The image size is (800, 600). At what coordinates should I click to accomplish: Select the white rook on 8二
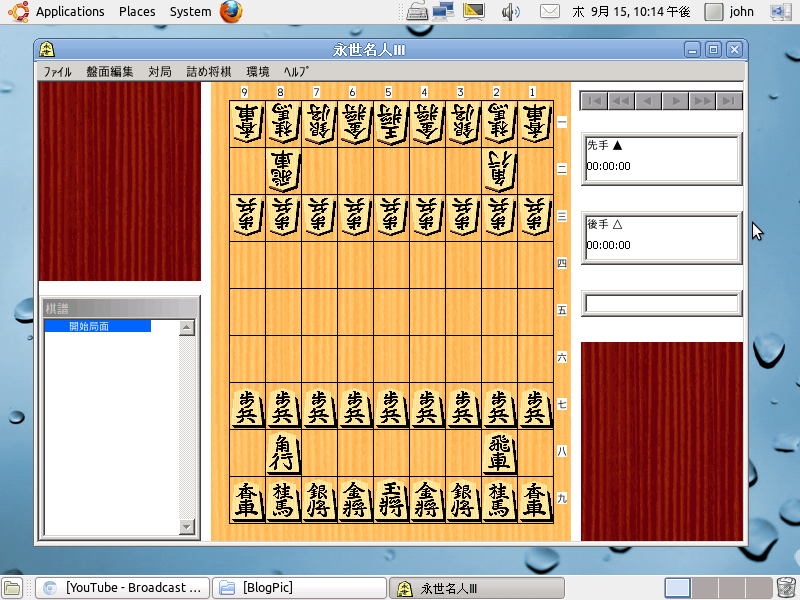click(x=283, y=171)
